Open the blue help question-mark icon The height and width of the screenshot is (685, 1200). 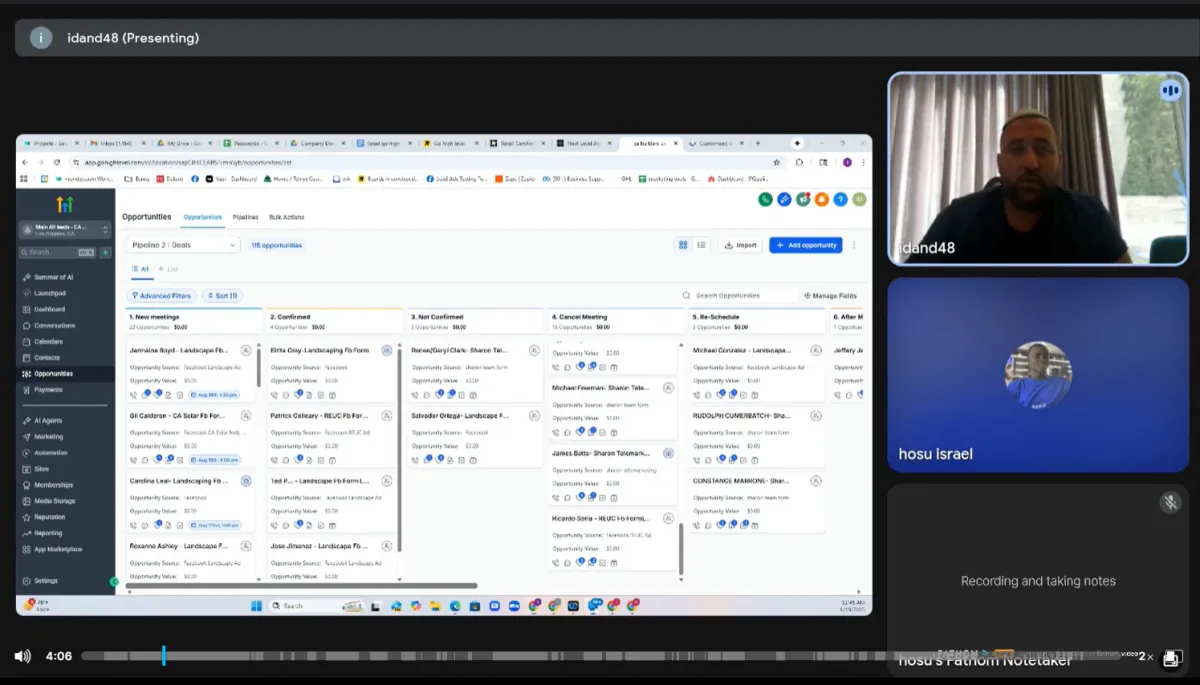[841, 200]
